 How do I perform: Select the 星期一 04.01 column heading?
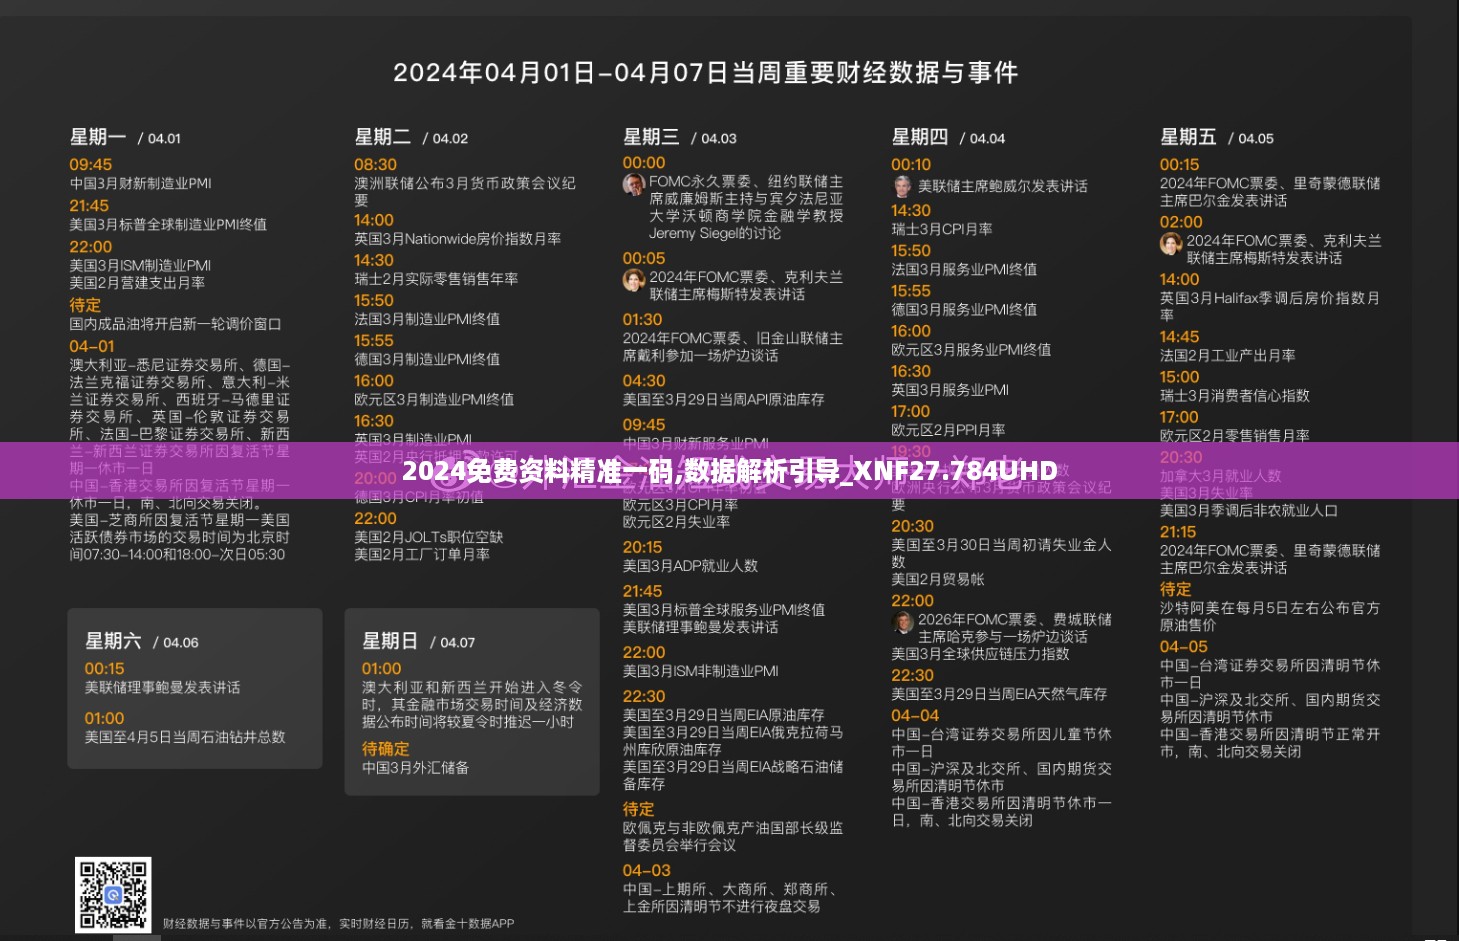pos(125,137)
